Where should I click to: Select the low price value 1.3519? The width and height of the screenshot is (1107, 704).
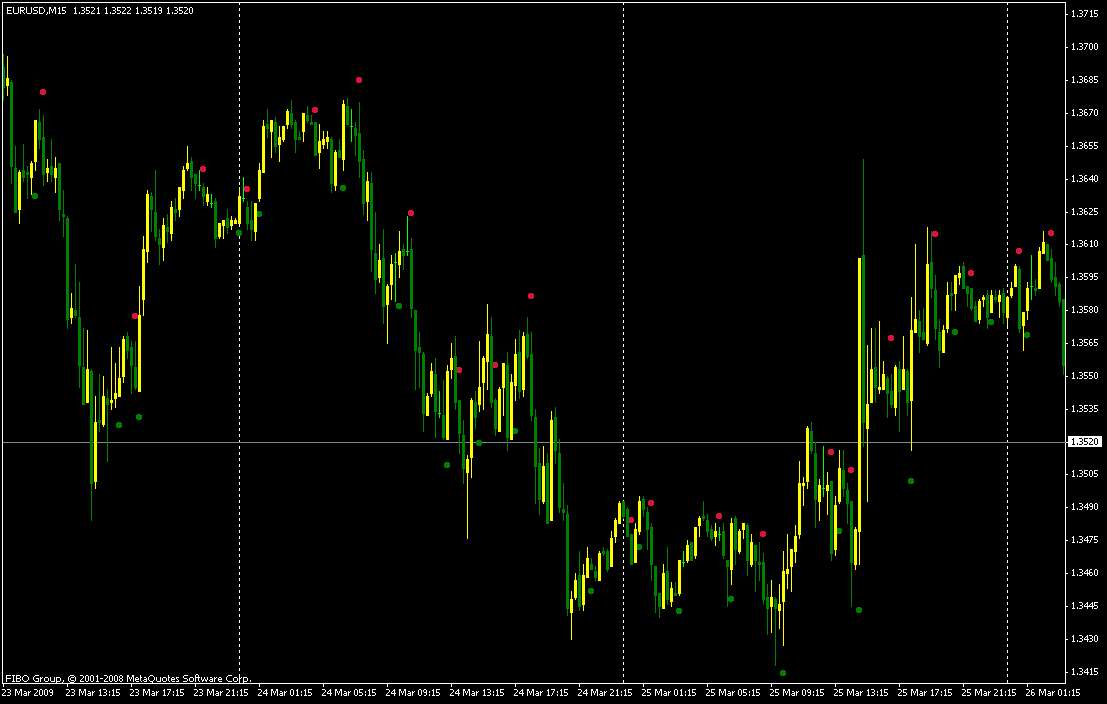(147, 11)
